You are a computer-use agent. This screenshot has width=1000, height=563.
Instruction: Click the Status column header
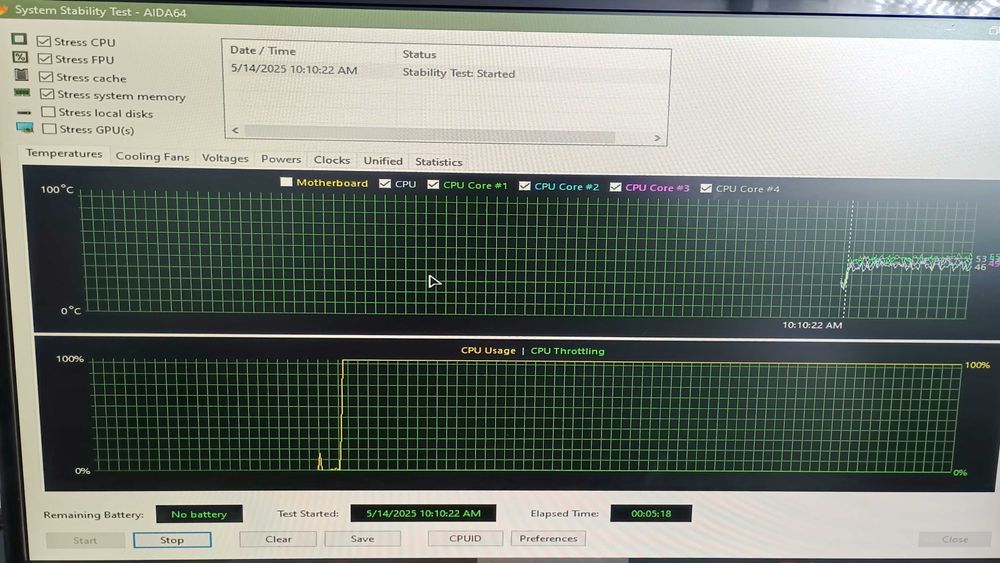pyautogui.click(x=419, y=54)
